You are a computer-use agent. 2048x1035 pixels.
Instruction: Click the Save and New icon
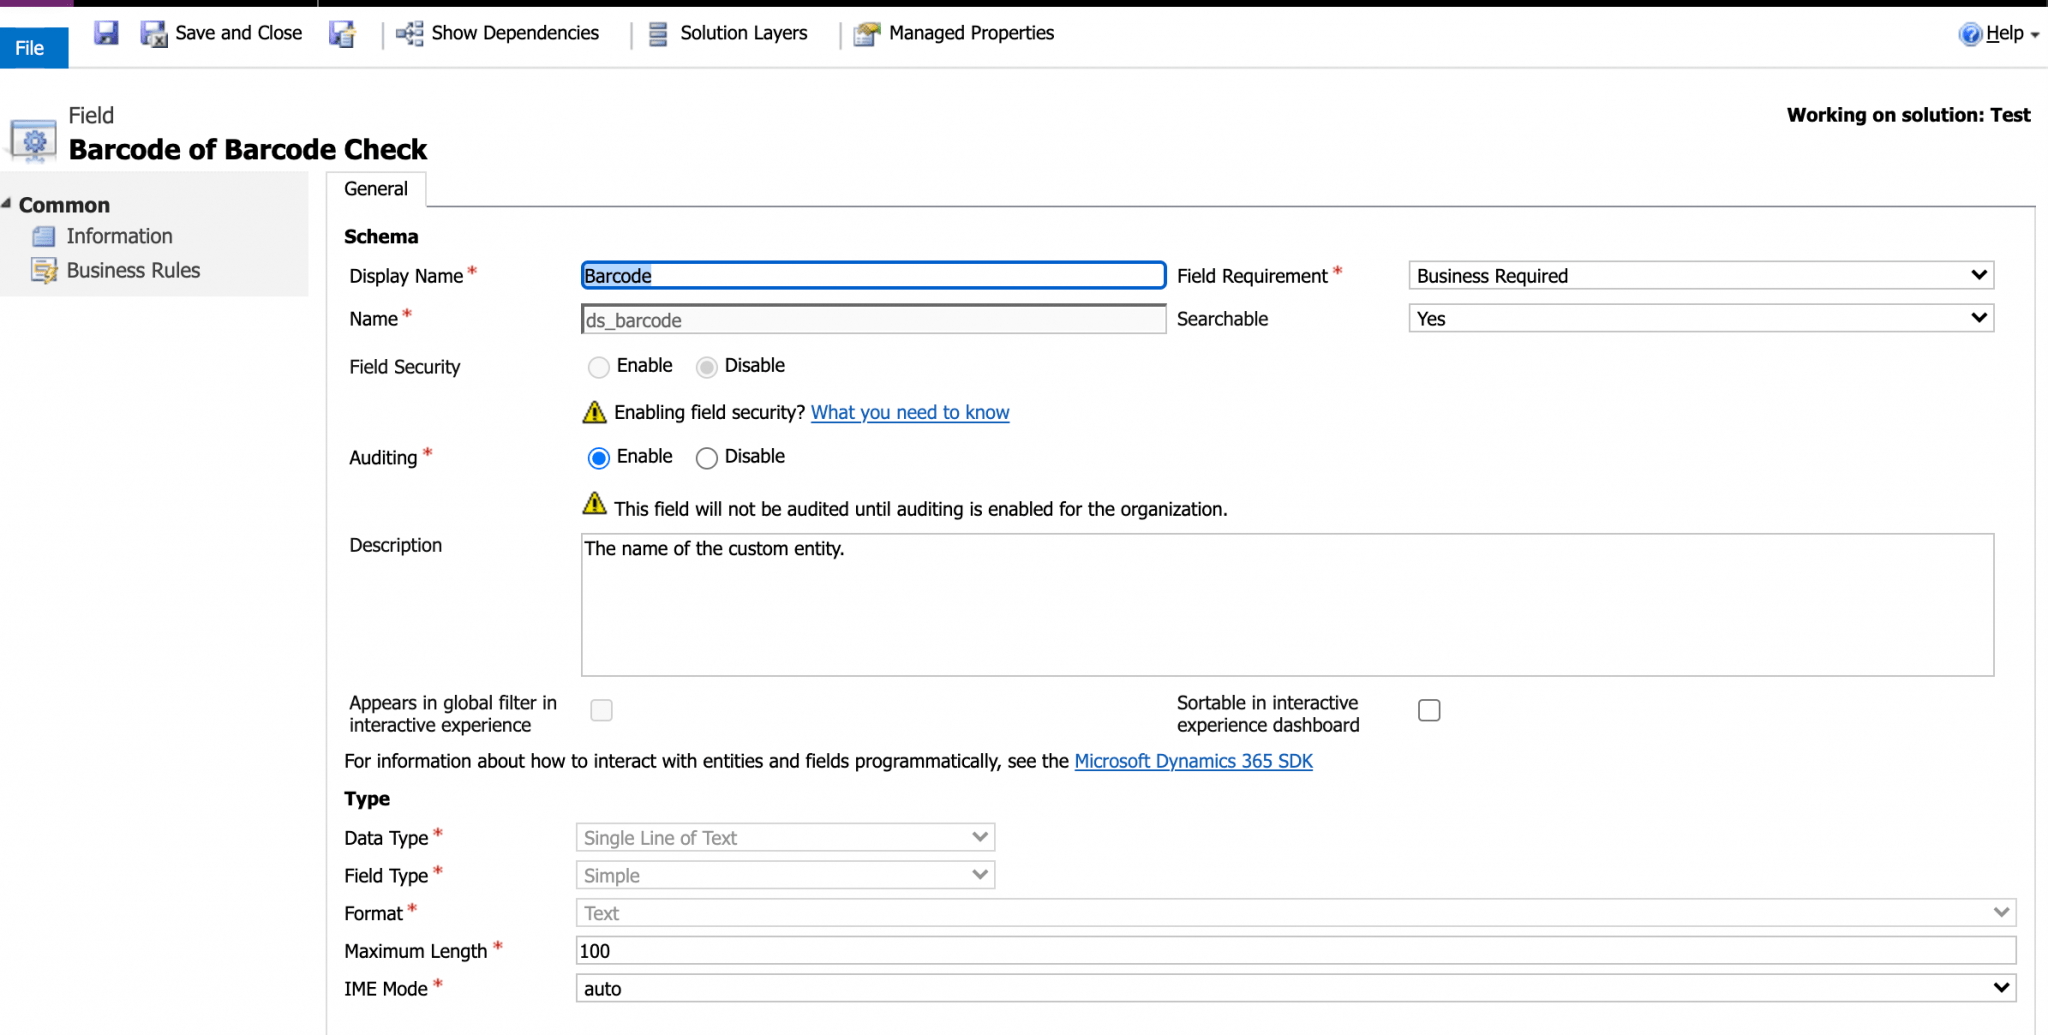pyautogui.click(x=343, y=33)
